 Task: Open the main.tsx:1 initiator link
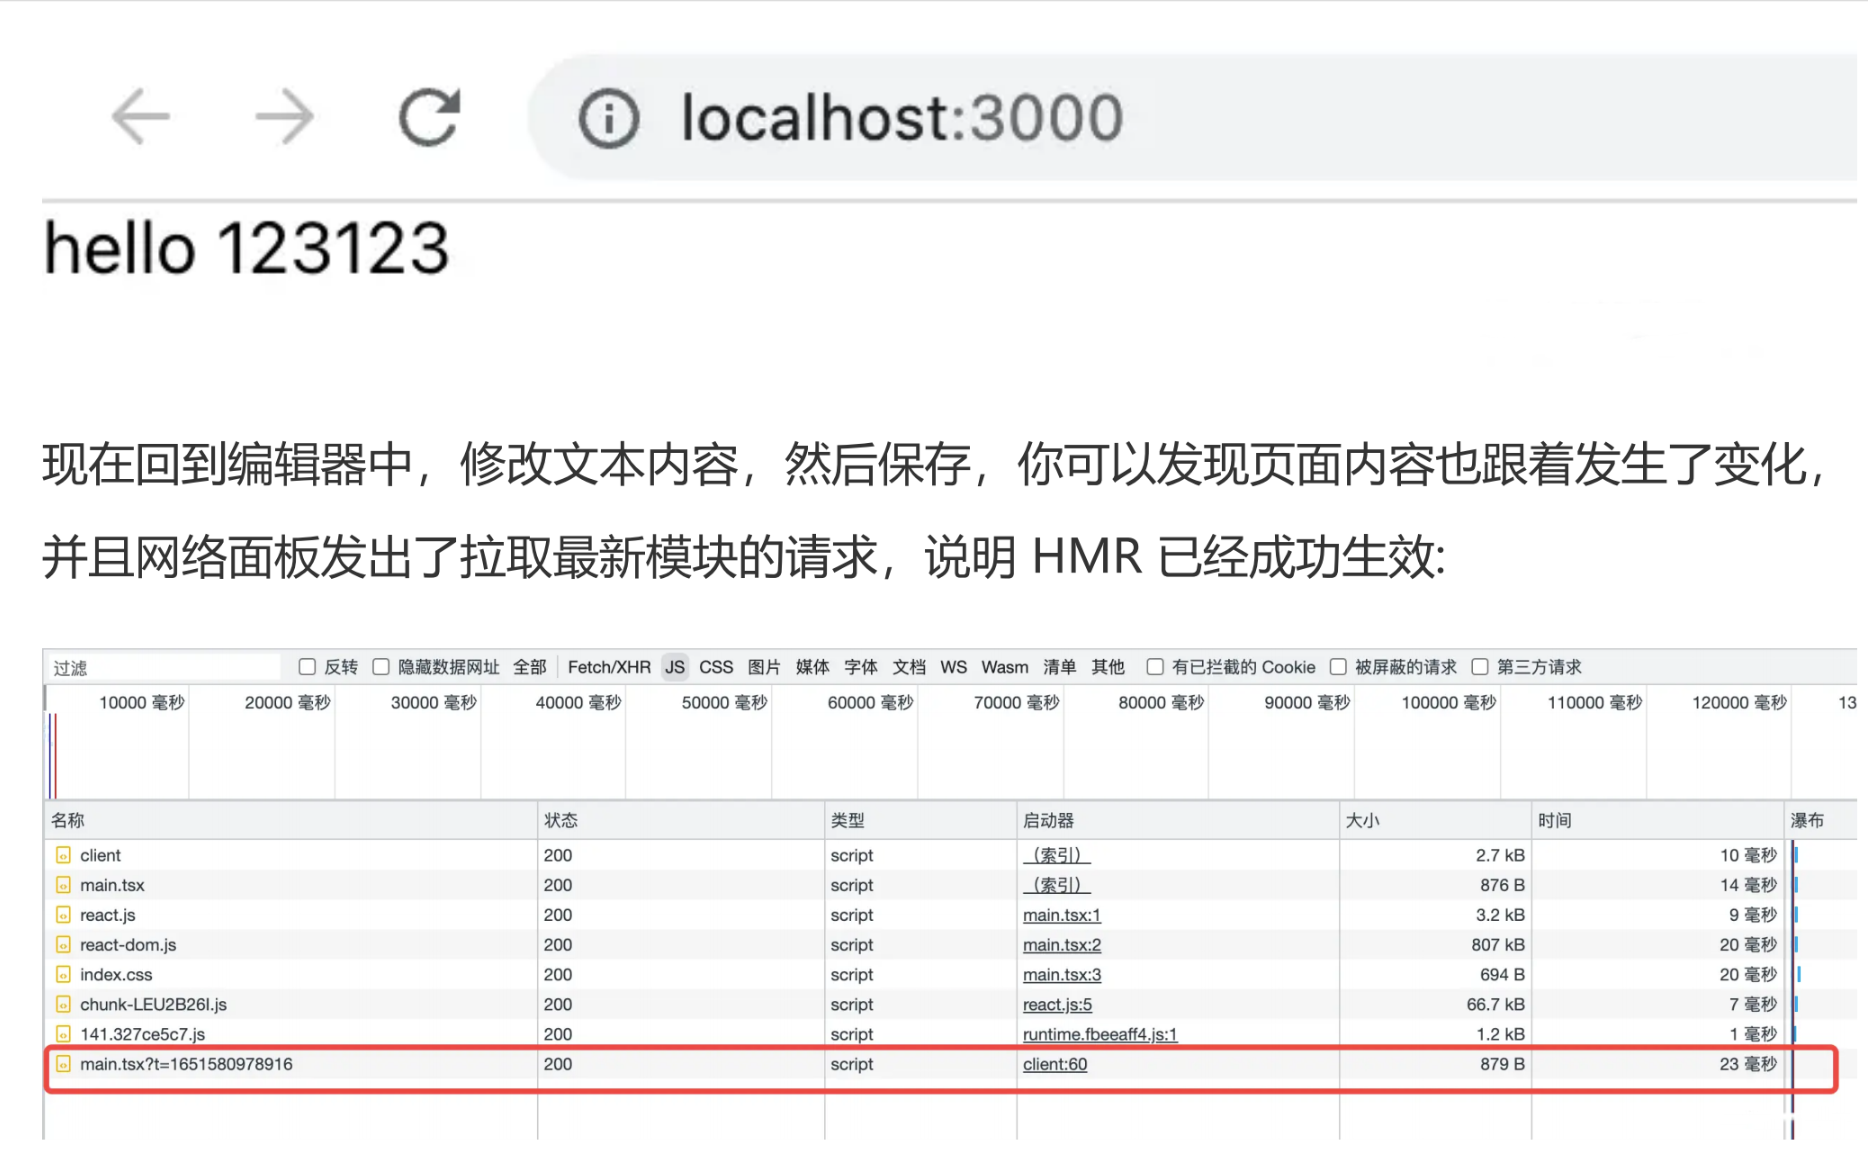(1061, 915)
